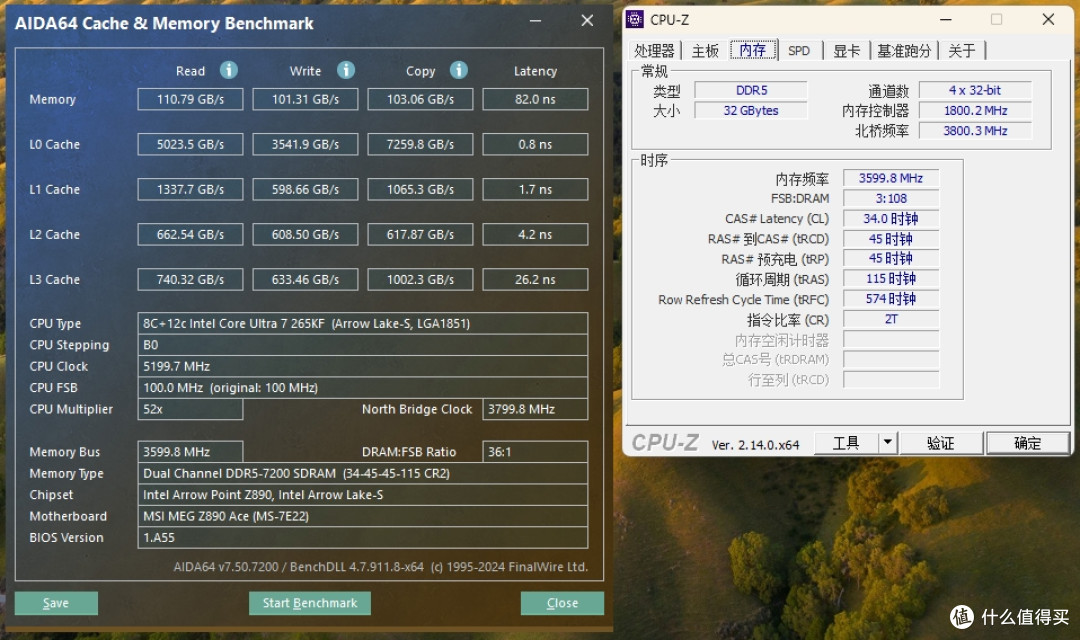Click the L1 Cache Latency value 1.7 ns
This screenshot has height=640, width=1080.
pyautogui.click(x=535, y=189)
